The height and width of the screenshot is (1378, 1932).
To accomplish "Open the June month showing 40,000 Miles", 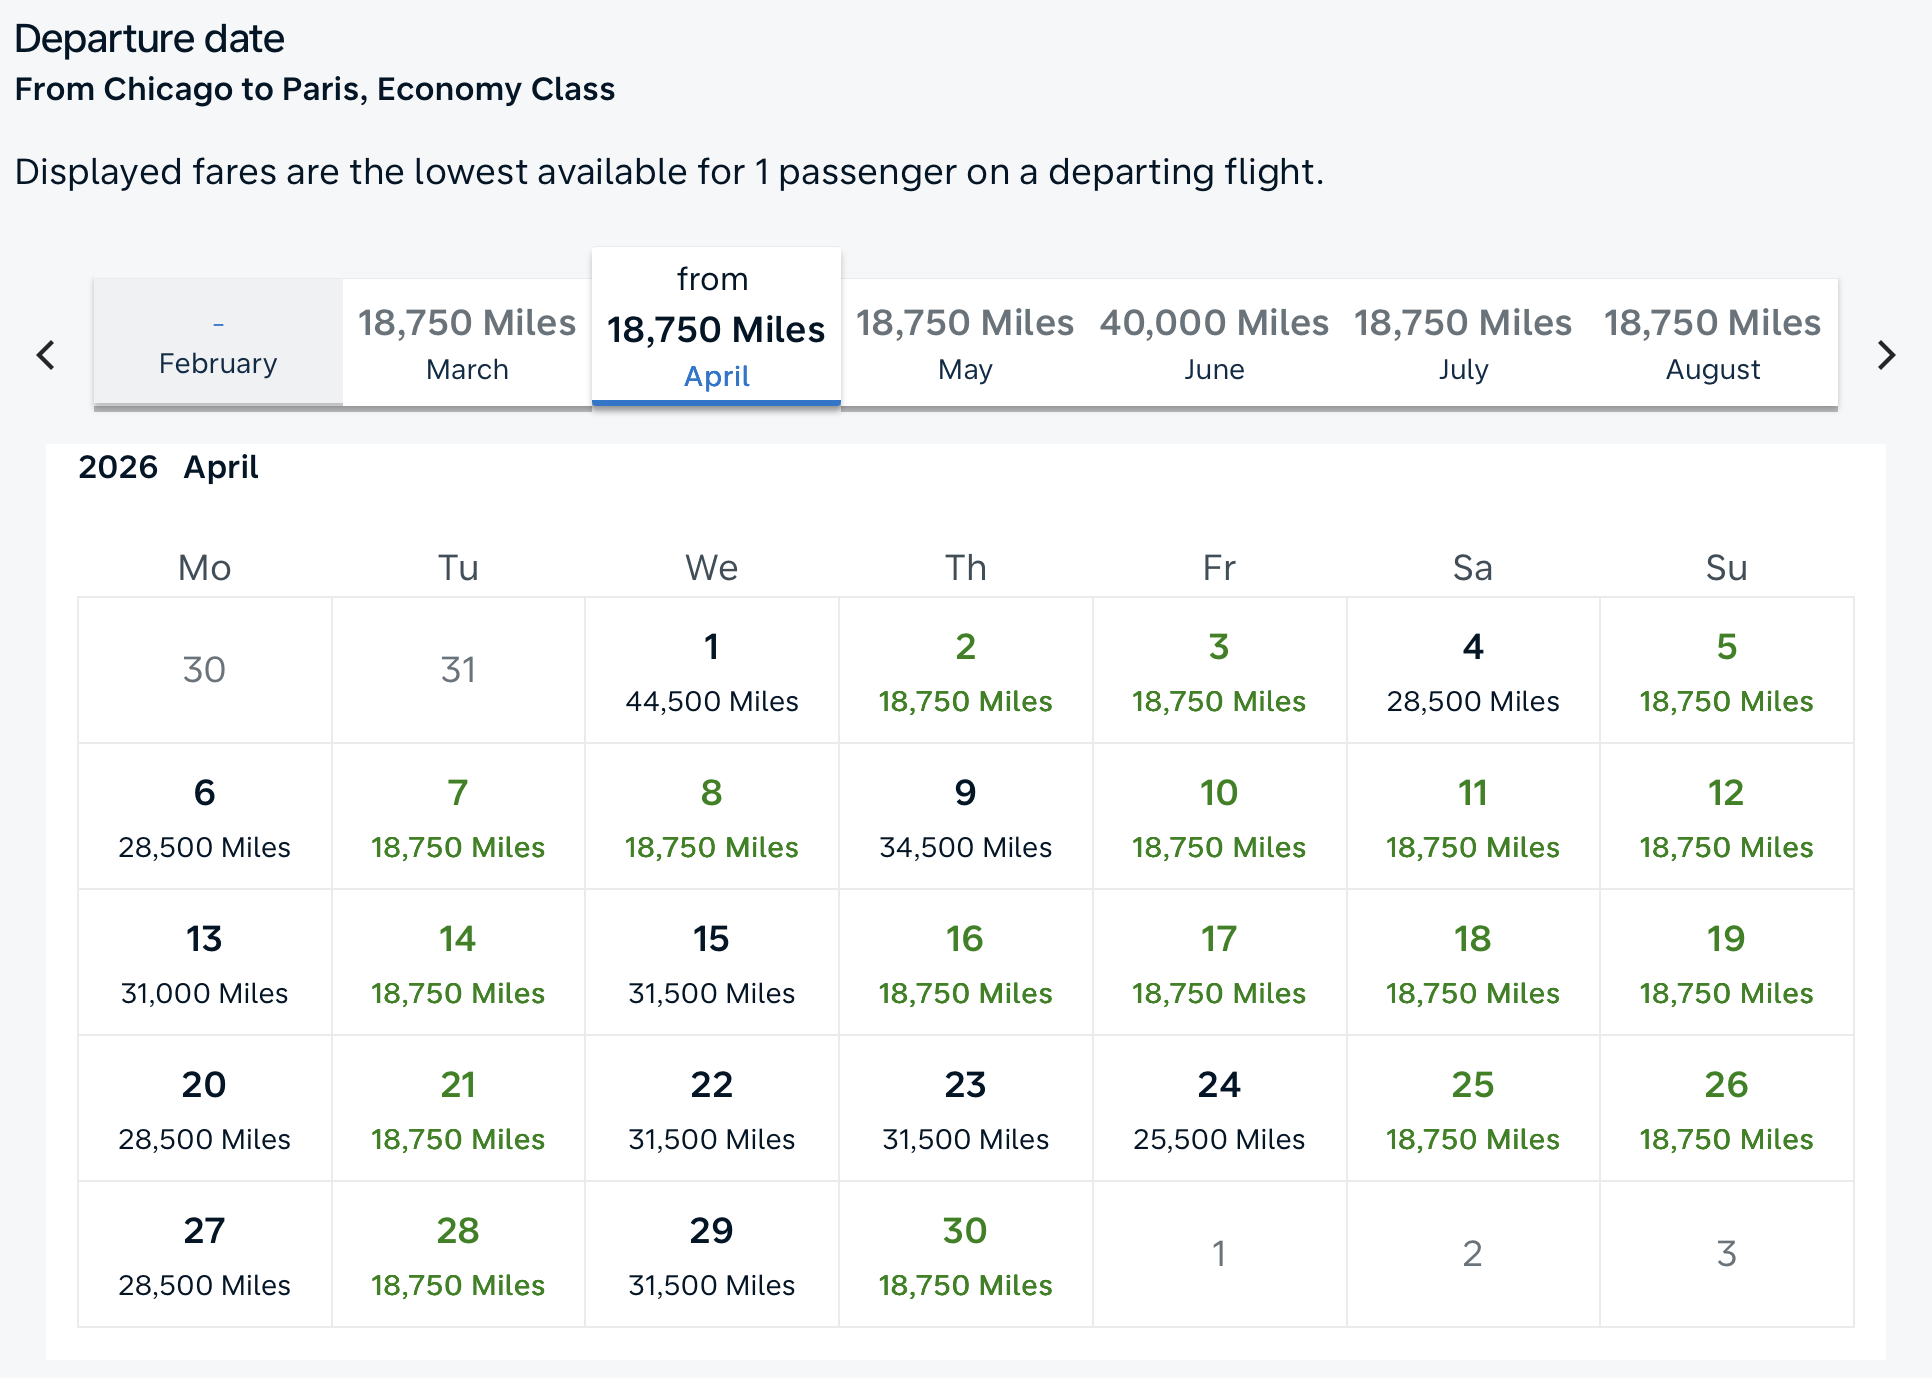I will (x=1214, y=343).
